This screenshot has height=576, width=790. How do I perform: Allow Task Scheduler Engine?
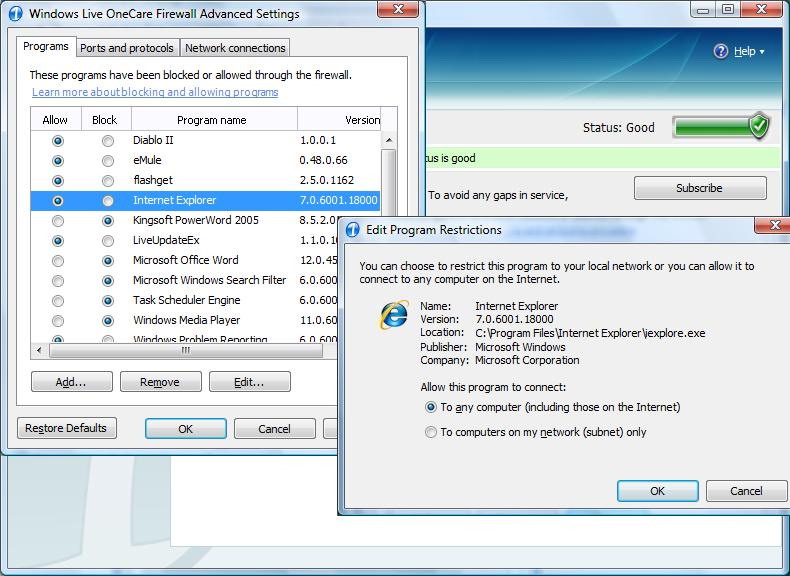click(58, 301)
